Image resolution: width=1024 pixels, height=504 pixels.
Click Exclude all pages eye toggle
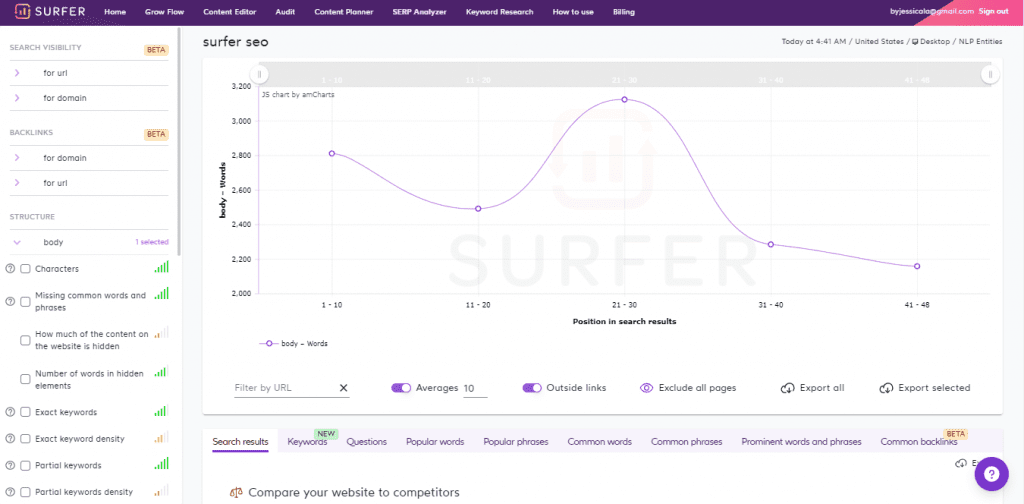(647, 388)
